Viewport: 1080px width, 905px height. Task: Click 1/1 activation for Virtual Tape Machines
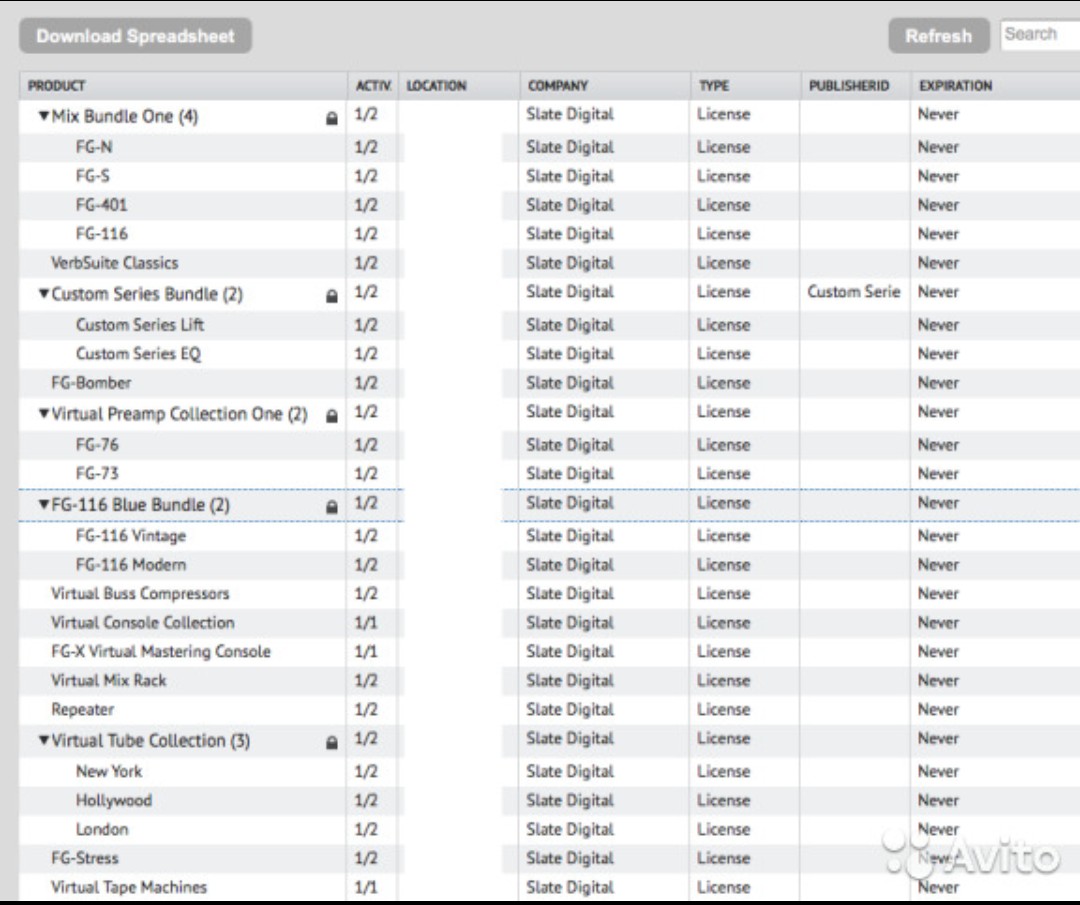366,886
